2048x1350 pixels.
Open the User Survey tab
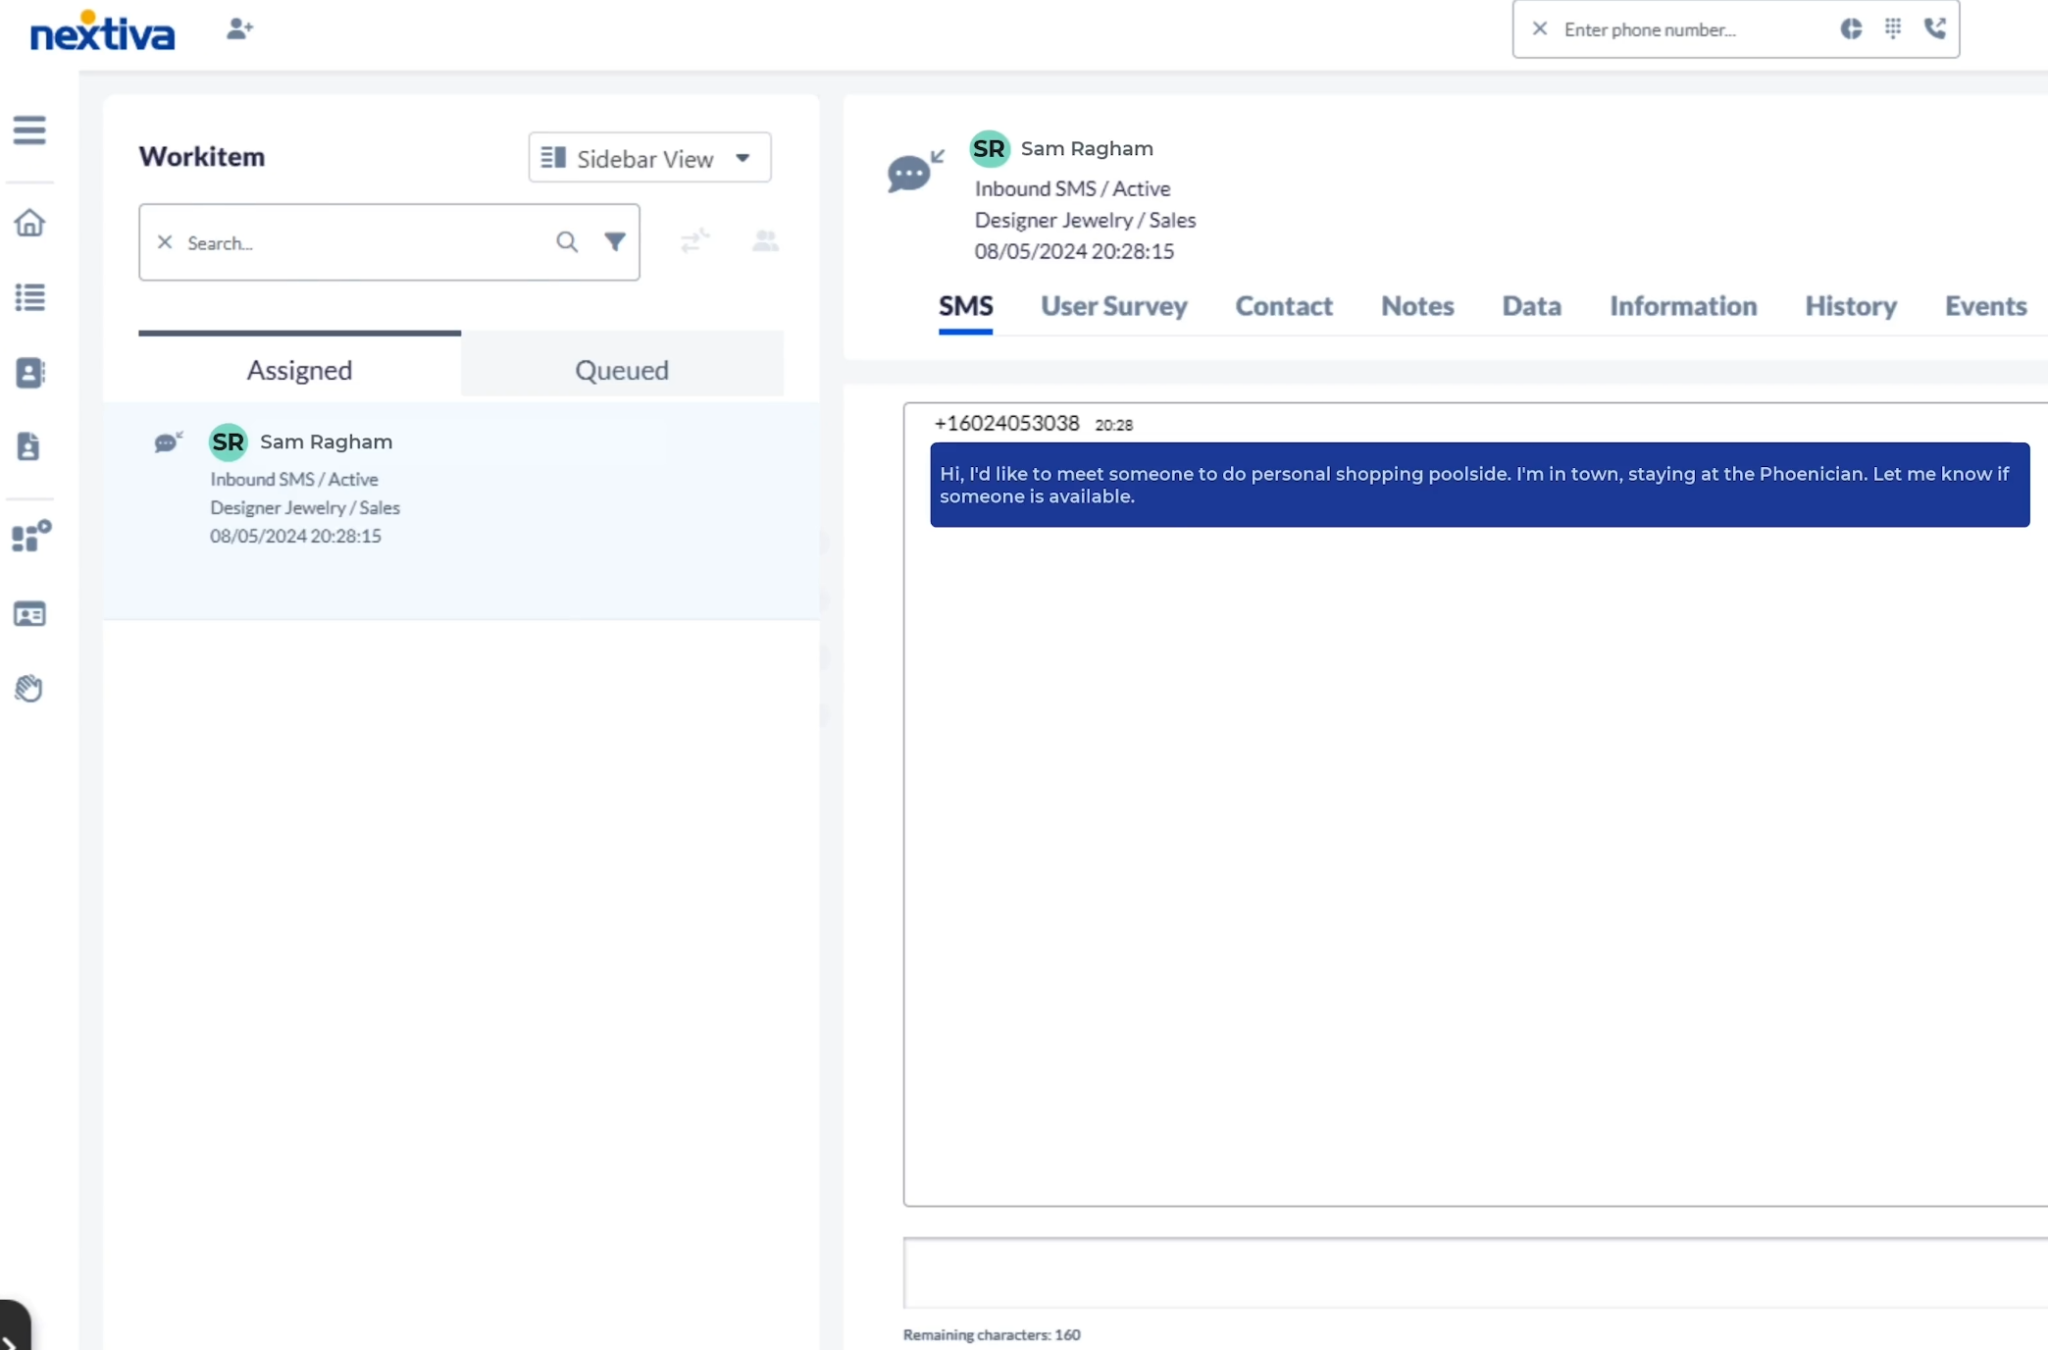[1113, 306]
